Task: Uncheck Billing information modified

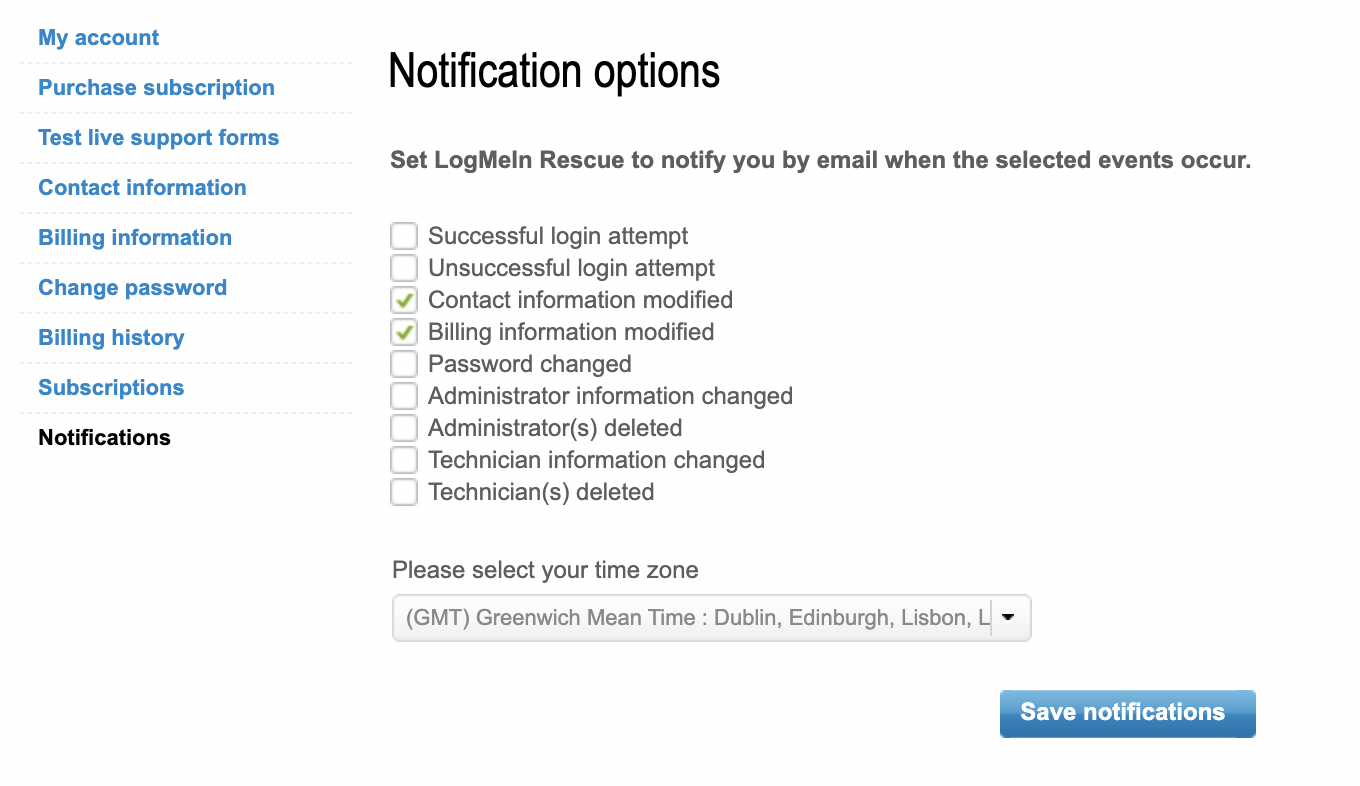Action: [x=403, y=331]
